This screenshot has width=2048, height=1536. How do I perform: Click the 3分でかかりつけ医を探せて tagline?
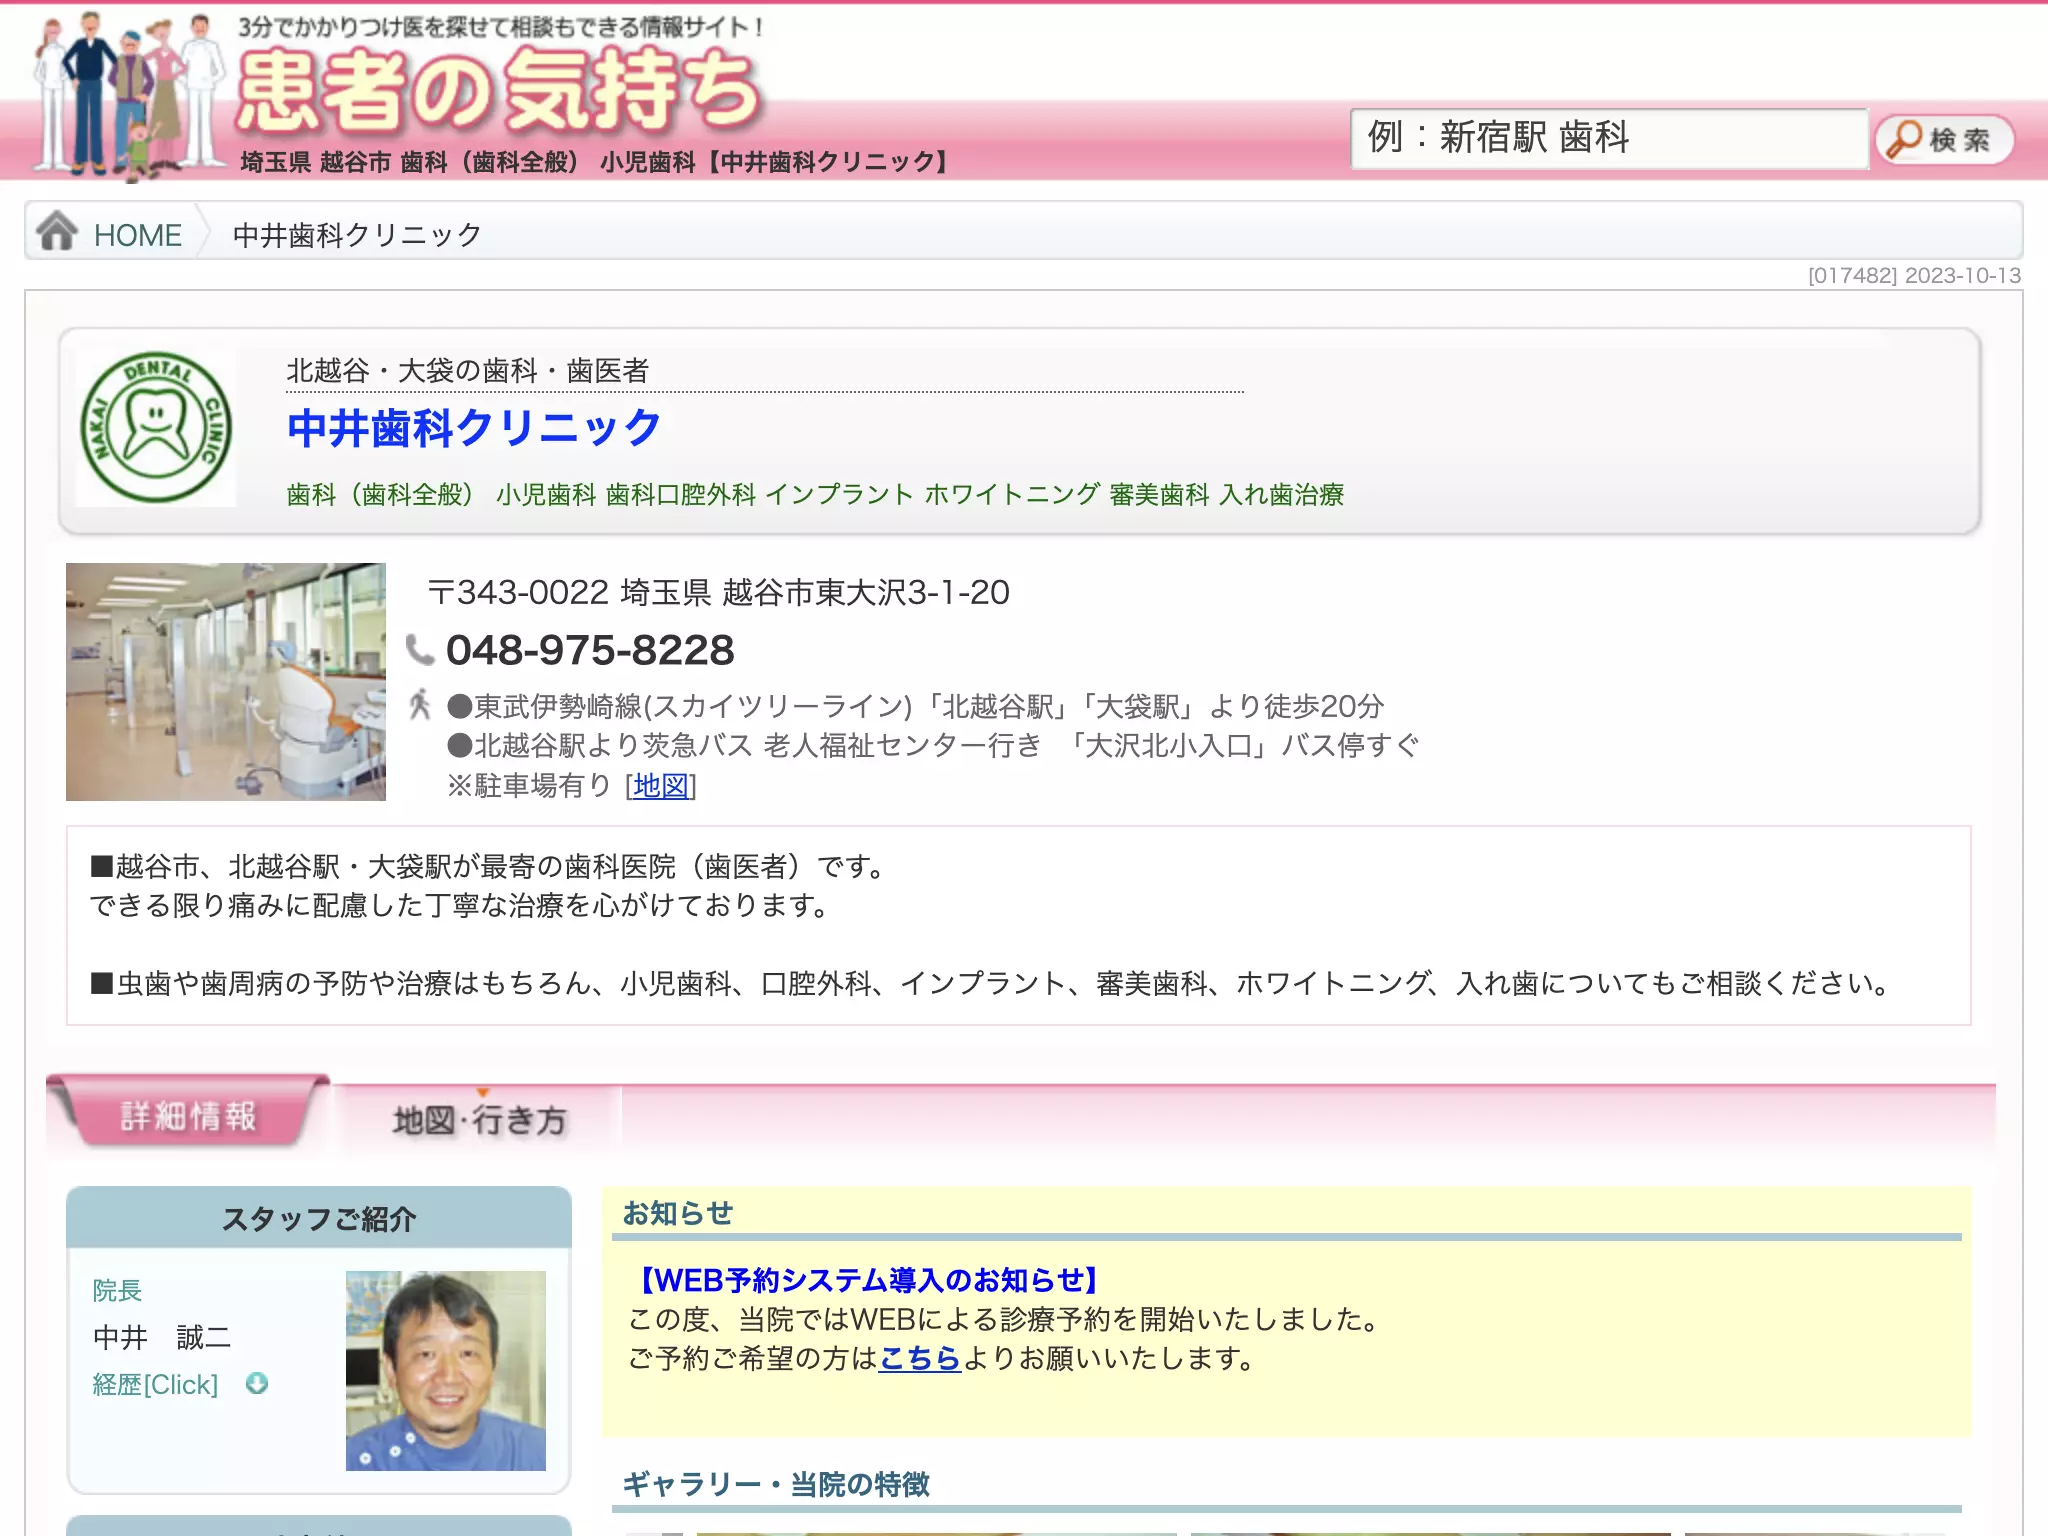(500, 27)
